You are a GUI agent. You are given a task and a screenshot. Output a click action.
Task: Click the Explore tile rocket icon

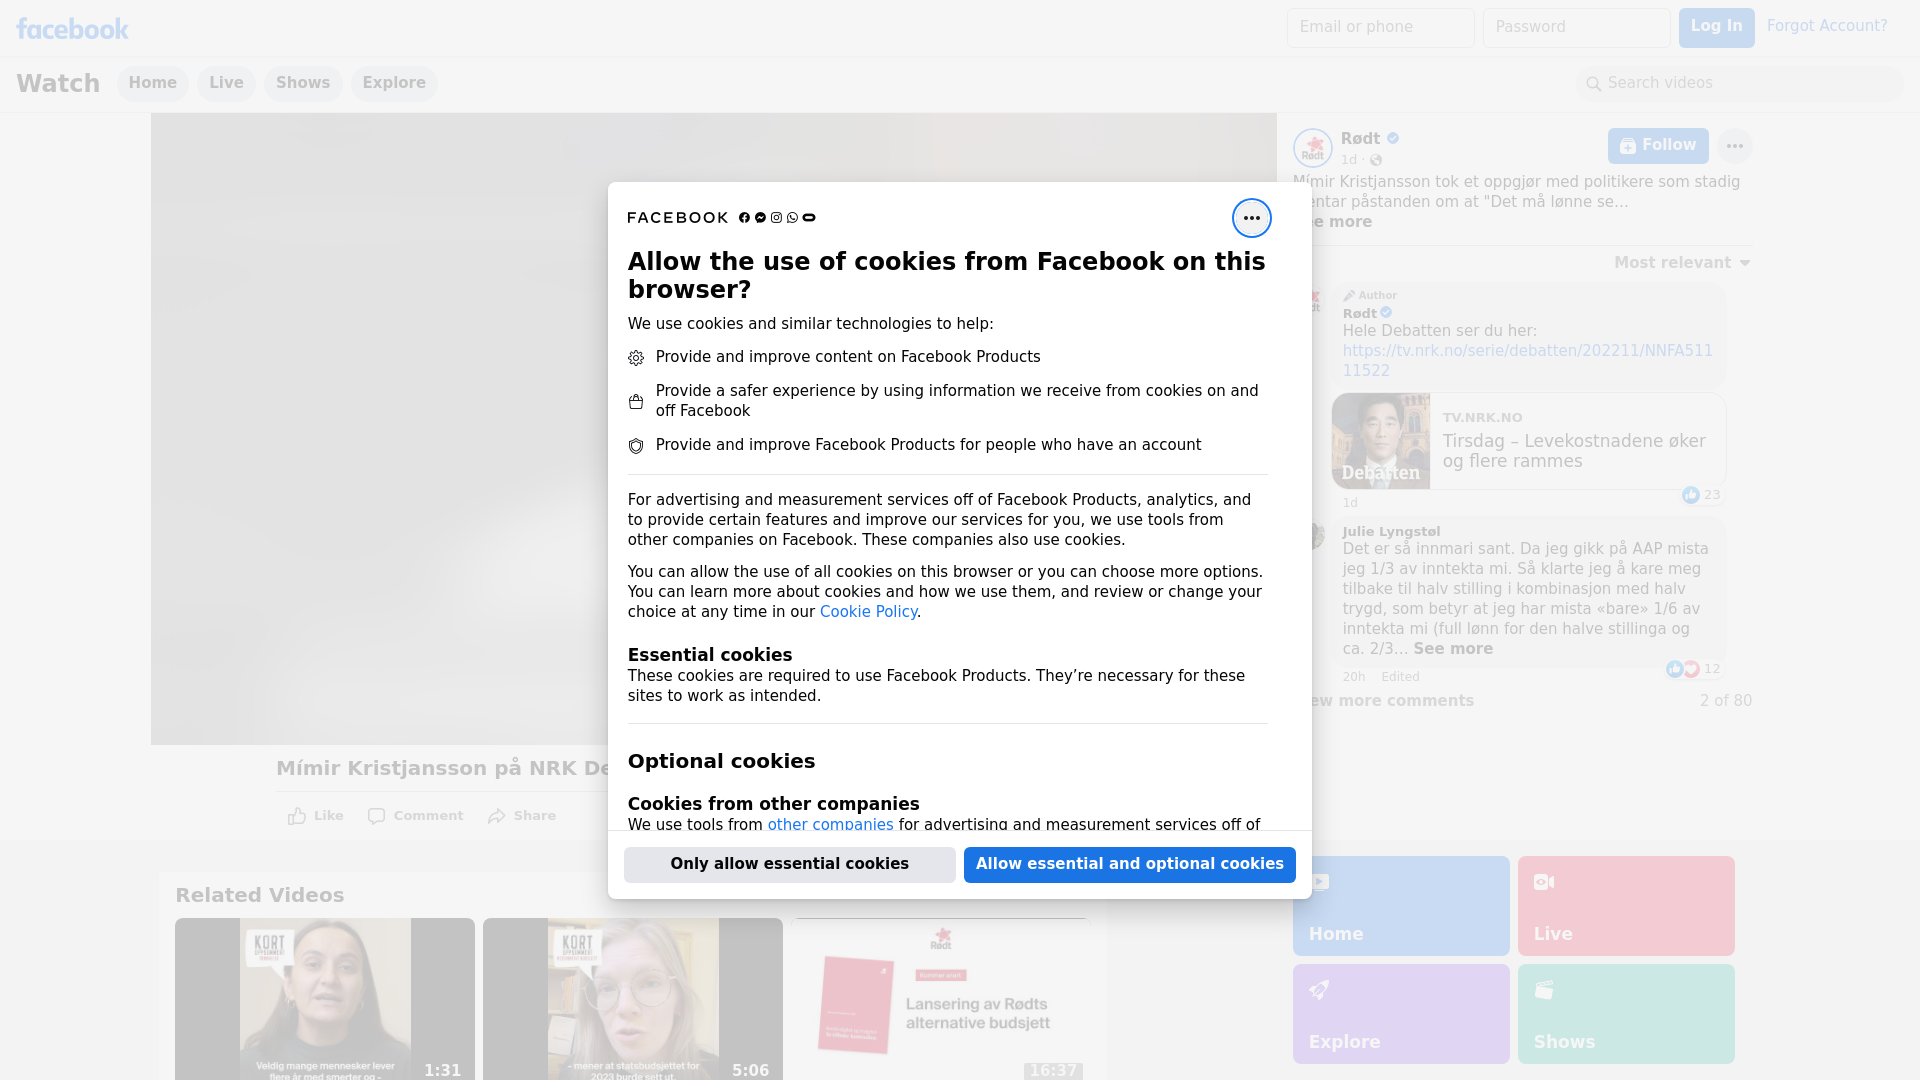coord(1319,990)
